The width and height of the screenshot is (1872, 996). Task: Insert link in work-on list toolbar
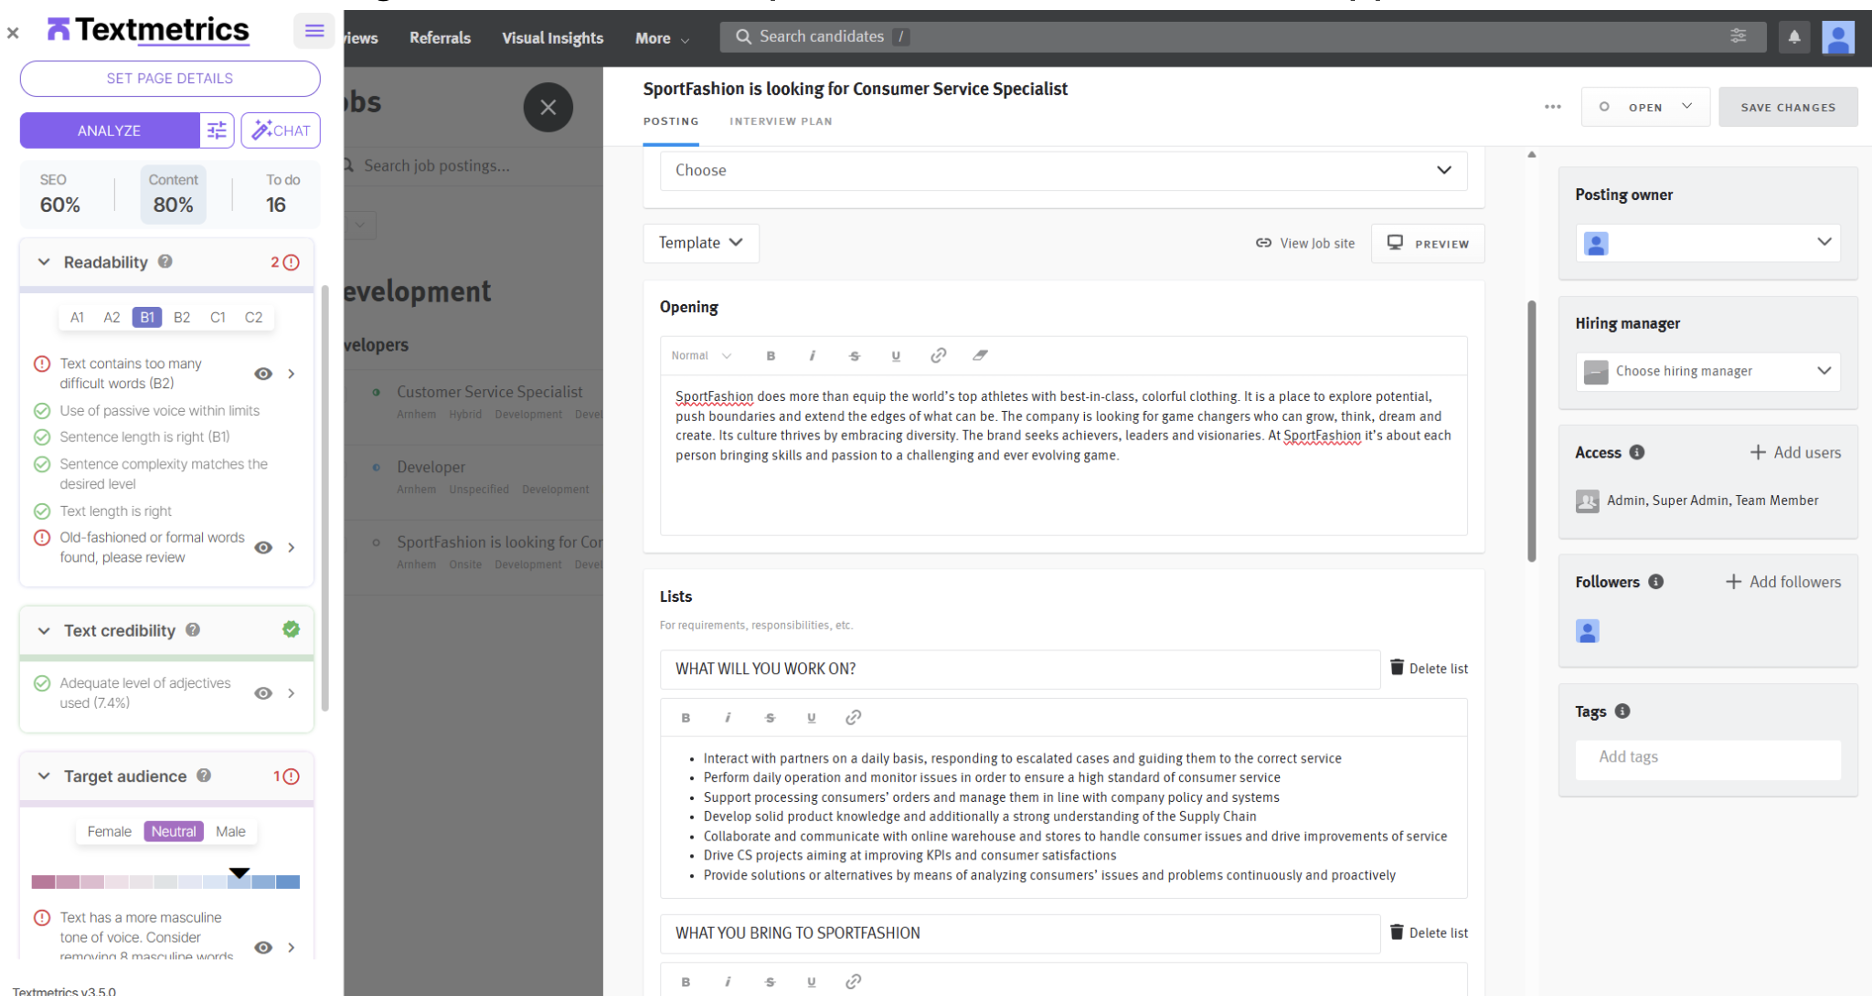click(x=853, y=717)
